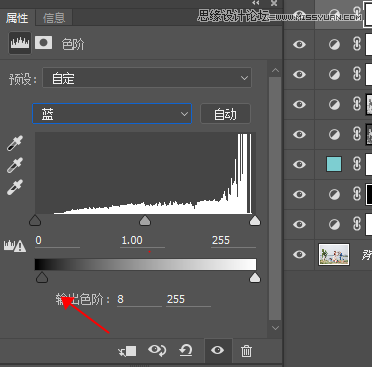Image resolution: width=372 pixels, height=367 pixels.
Task: Hide layer directly above the Background layer
Action: point(299,224)
